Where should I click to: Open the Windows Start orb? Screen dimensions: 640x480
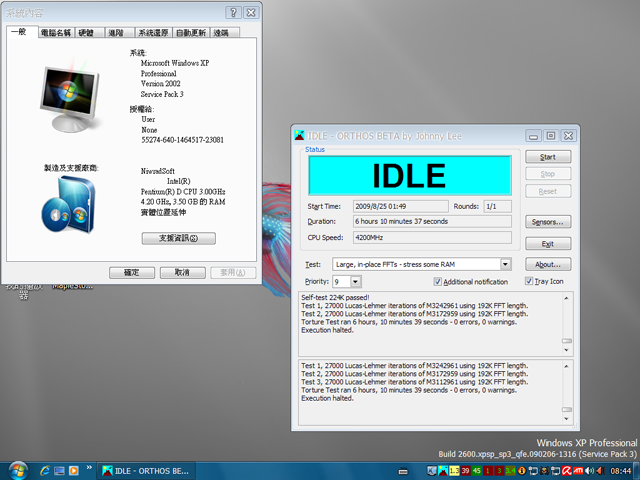(x=18, y=471)
